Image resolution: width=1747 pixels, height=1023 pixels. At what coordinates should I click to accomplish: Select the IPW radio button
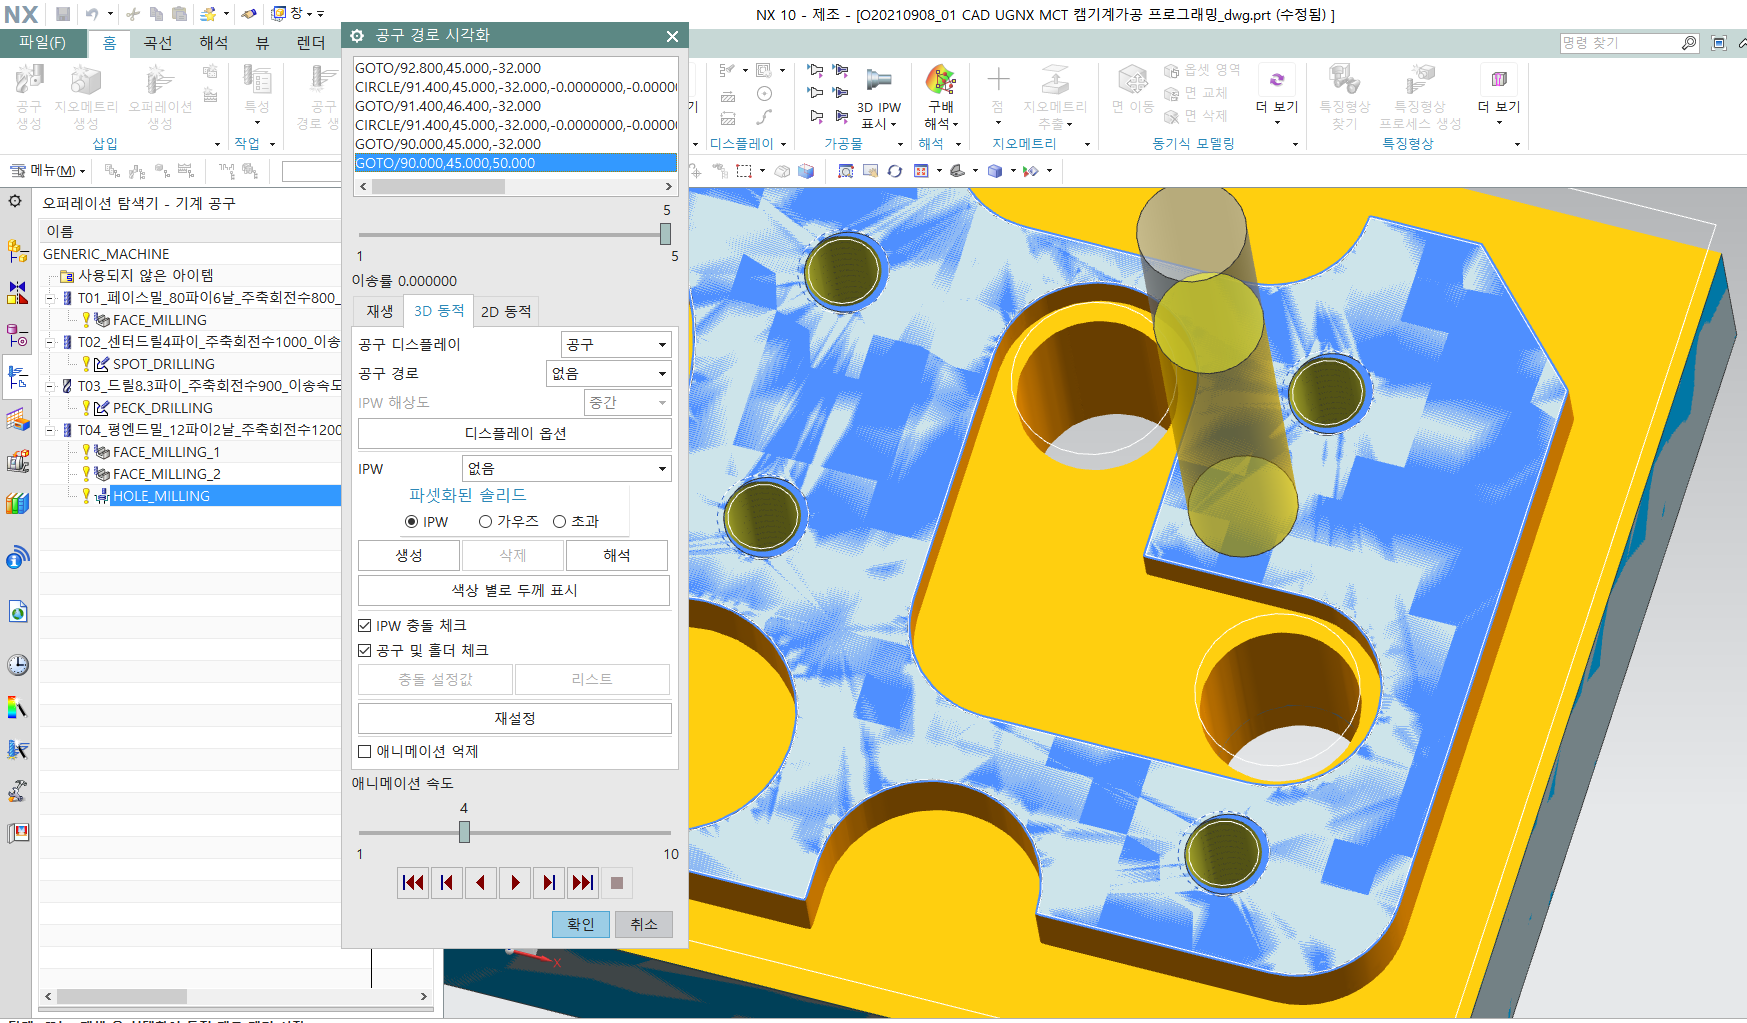pos(411,522)
